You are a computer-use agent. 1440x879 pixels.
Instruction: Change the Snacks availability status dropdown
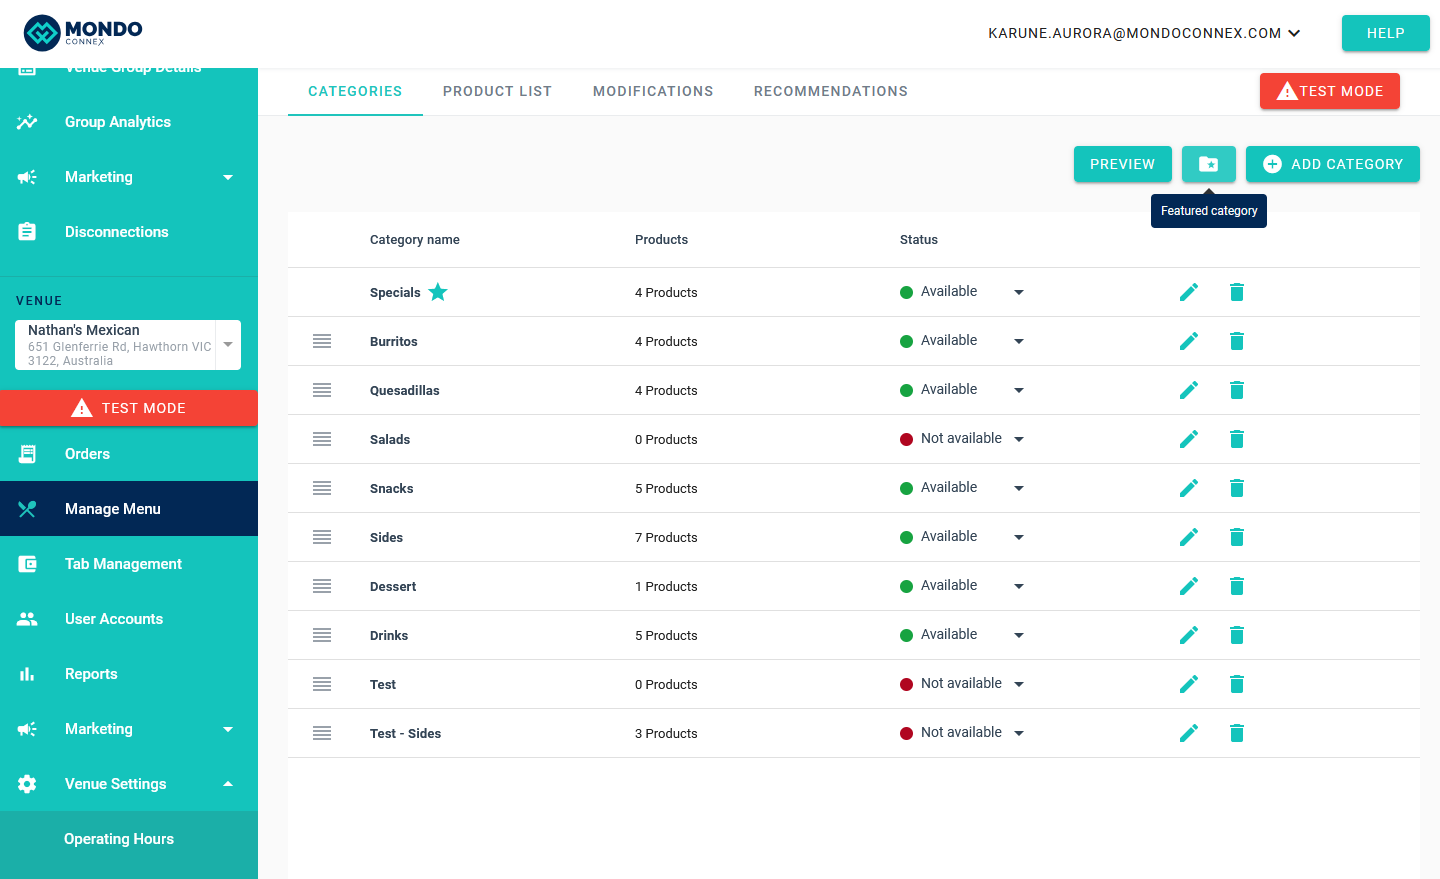[1018, 488]
